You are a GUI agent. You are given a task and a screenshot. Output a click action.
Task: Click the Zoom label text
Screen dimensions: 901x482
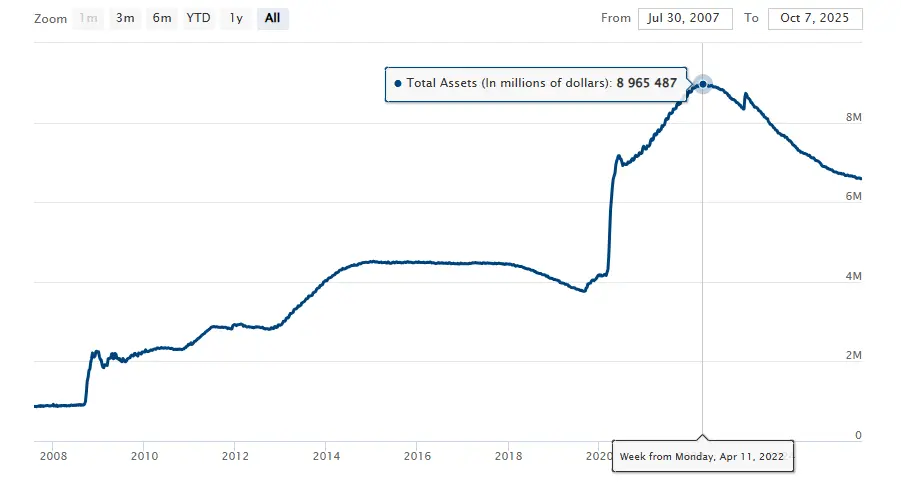pyautogui.click(x=51, y=18)
